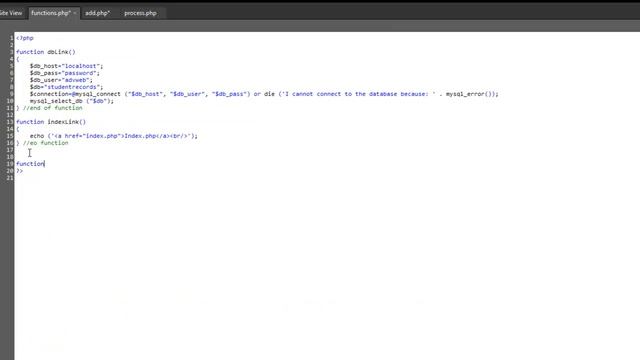The width and height of the screenshot is (640, 360).
Task: Click 'function indexLink()' declaration text
Action: tap(51, 122)
